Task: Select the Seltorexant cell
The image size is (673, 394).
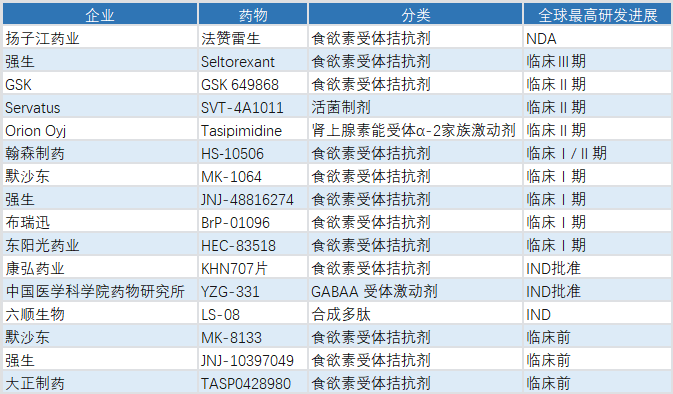Action: pos(253,61)
